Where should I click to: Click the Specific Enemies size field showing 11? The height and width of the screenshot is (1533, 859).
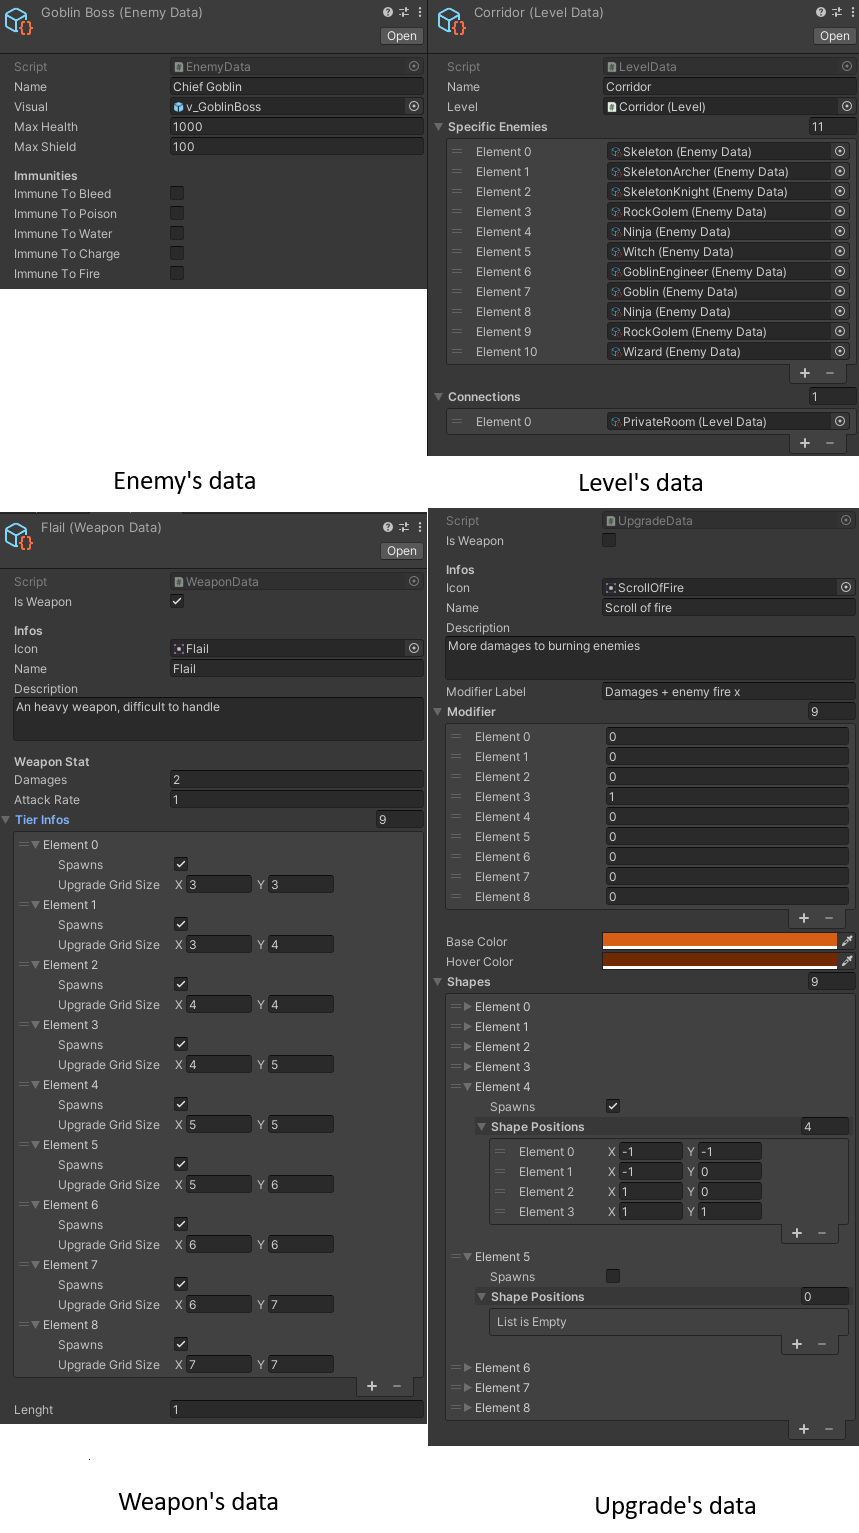click(832, 127)
